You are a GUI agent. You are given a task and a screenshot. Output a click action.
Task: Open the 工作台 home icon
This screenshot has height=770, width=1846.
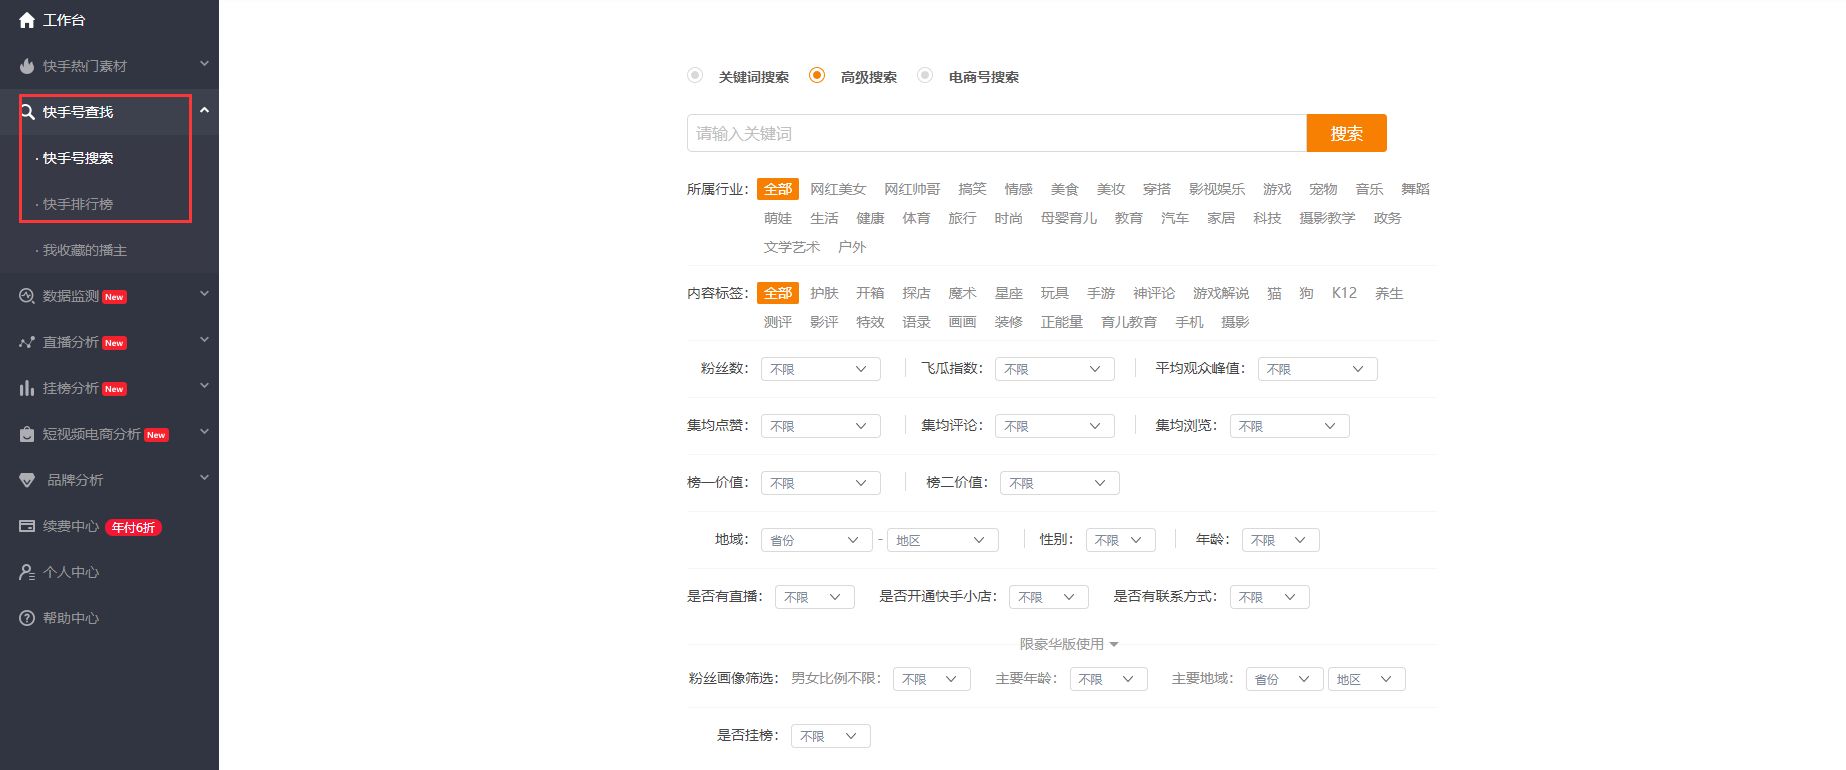(x=27, y=20)
